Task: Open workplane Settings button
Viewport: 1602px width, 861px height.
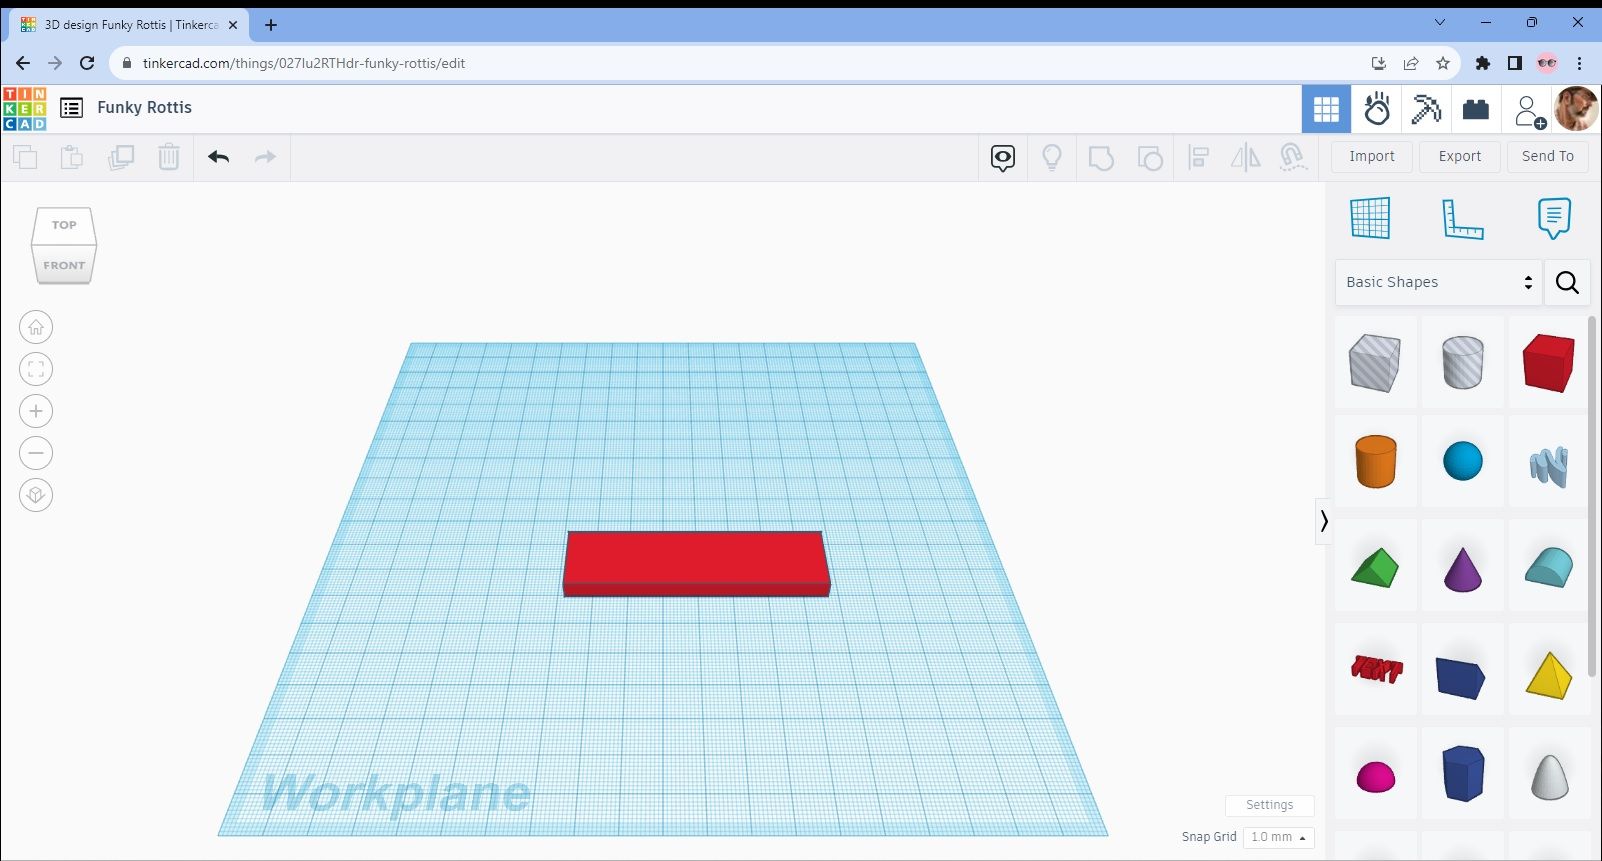Action: pyautogui.click(x=1269, y=805)
